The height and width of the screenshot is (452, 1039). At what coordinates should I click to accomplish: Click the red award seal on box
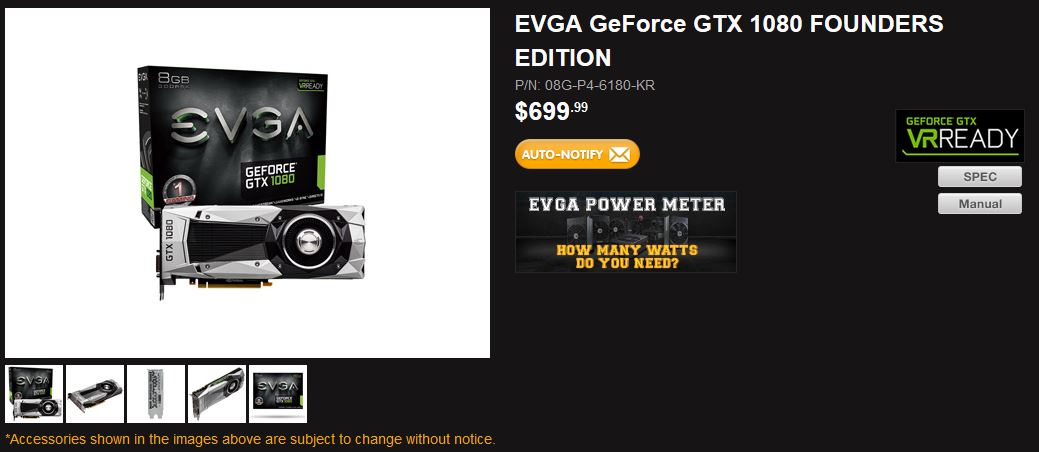(179, 190)
